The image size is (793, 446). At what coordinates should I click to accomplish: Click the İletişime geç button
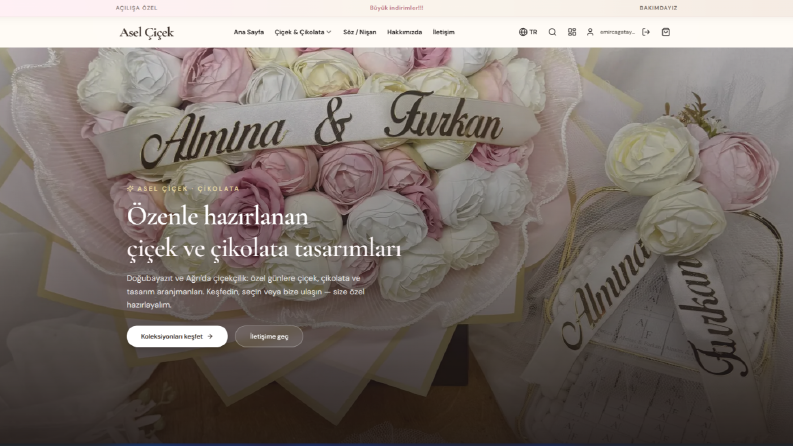pyautogui.click(x=269, y=336)
